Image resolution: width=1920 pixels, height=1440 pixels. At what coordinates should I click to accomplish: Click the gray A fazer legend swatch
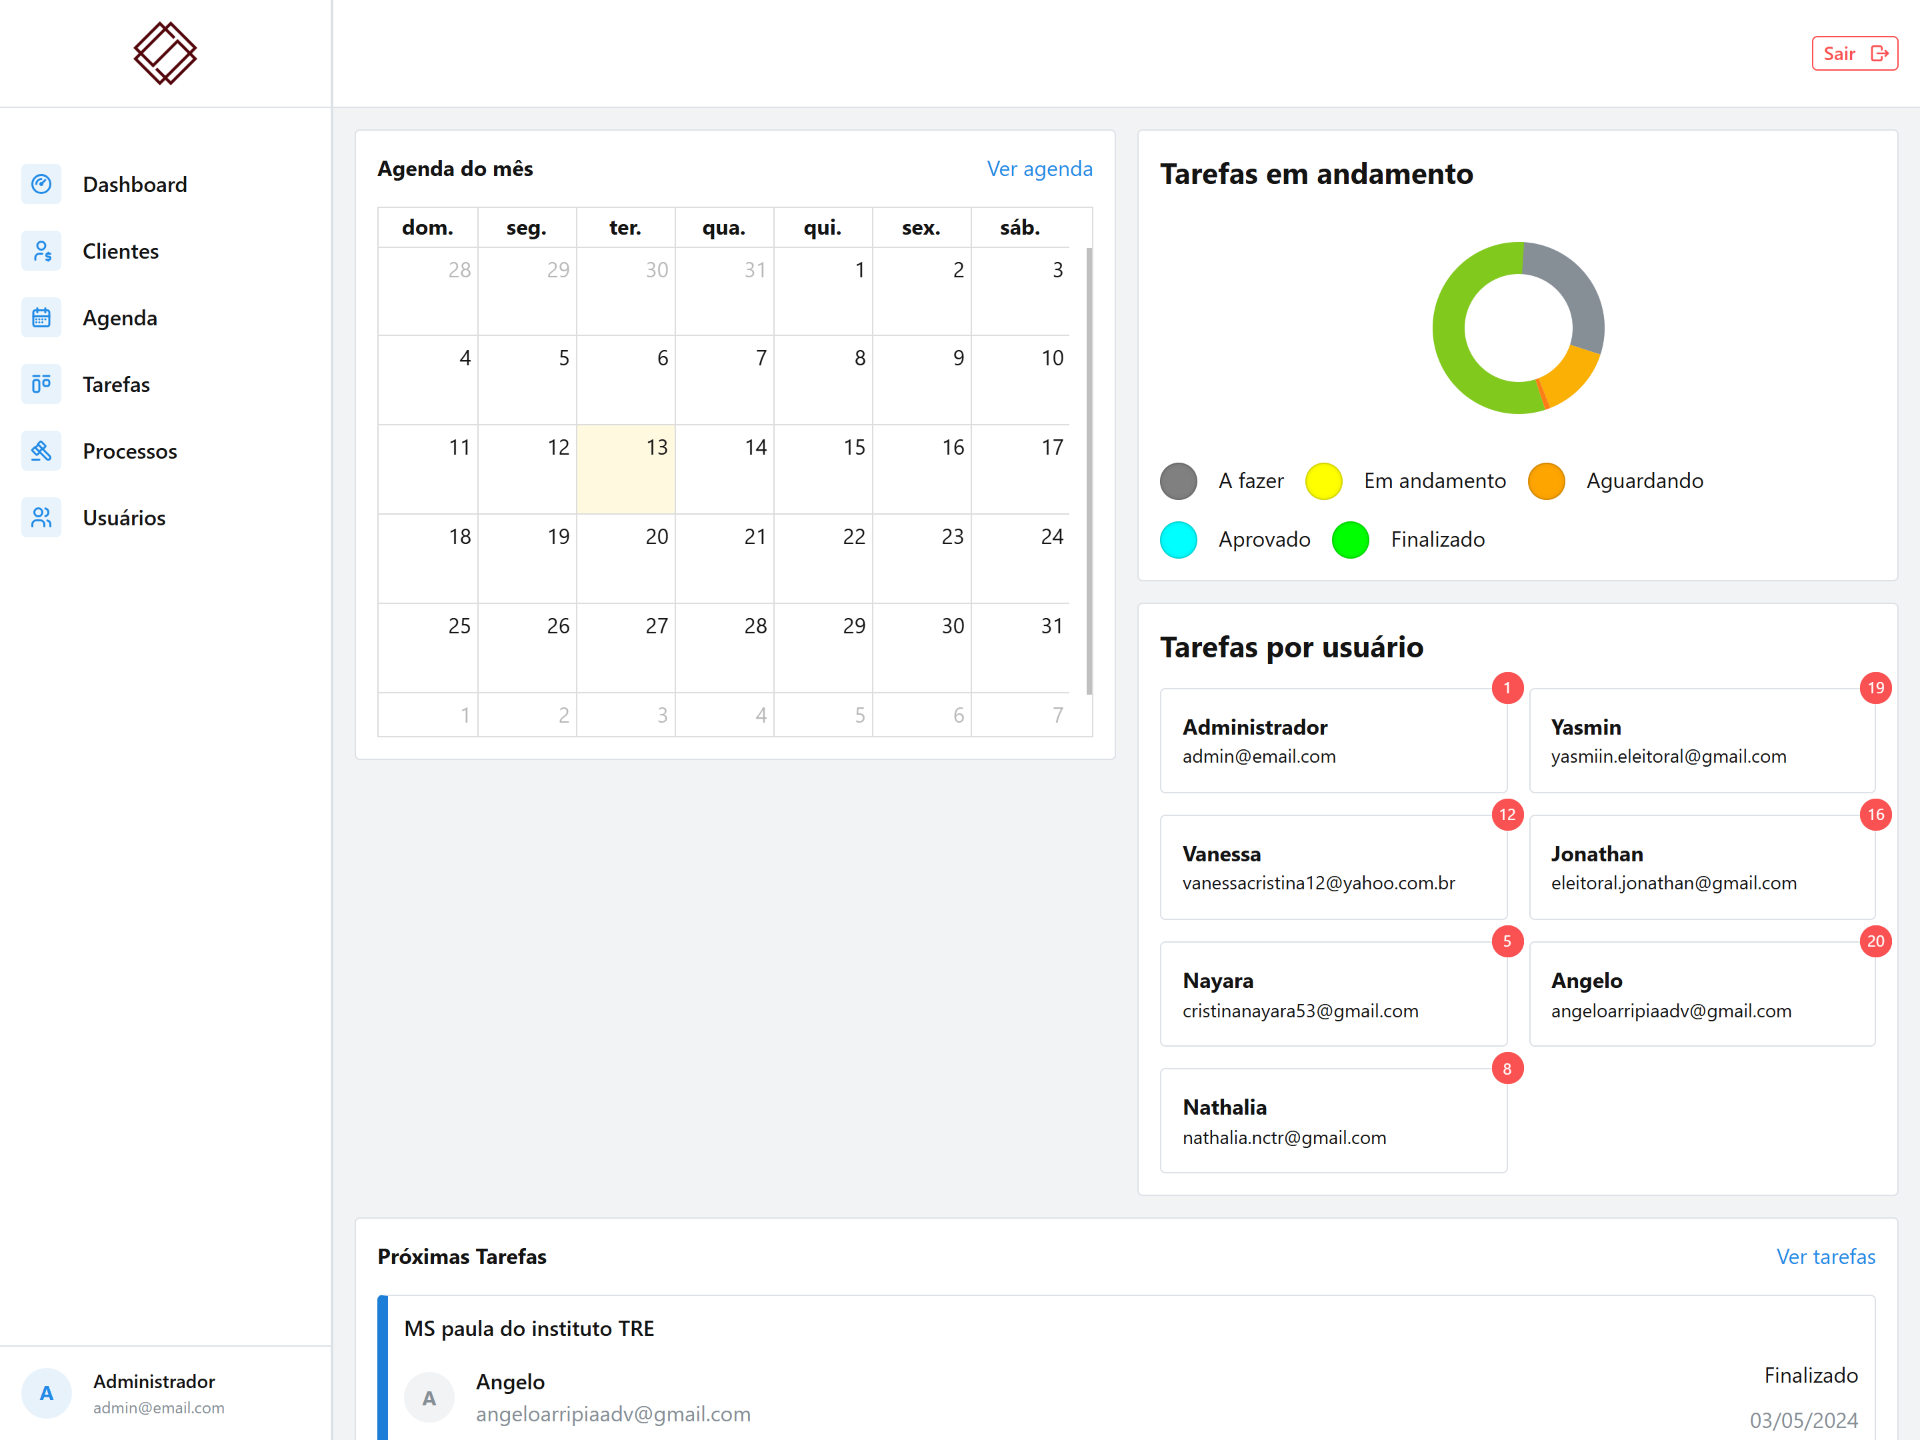pos(1178,481)
